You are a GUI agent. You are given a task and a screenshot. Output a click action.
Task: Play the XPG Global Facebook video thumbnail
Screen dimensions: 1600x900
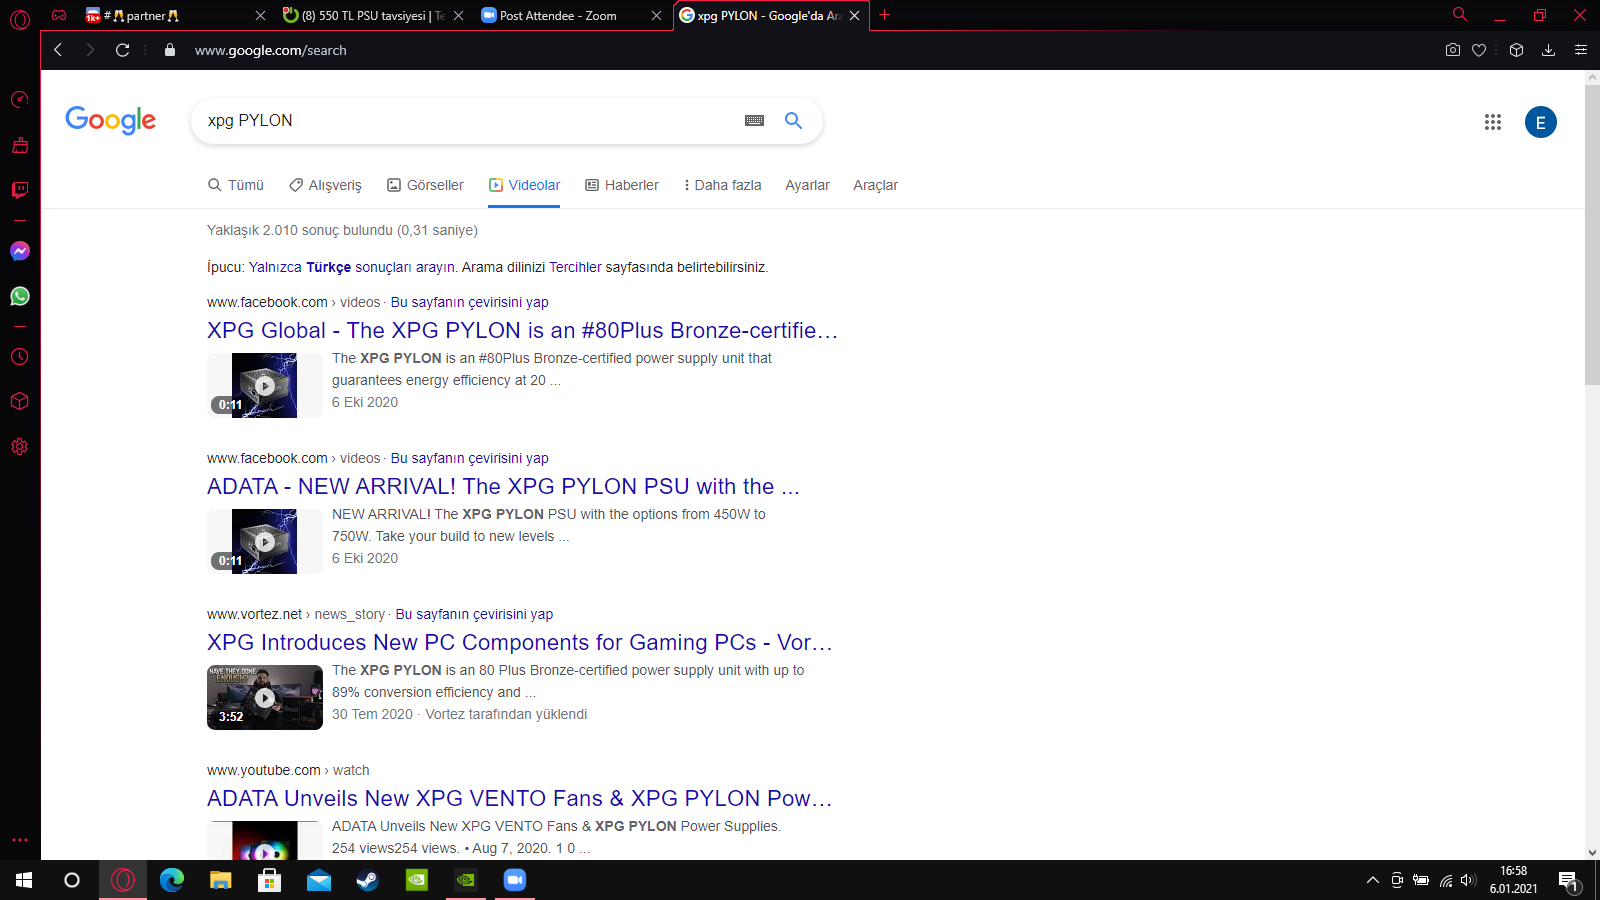point(264,385)
